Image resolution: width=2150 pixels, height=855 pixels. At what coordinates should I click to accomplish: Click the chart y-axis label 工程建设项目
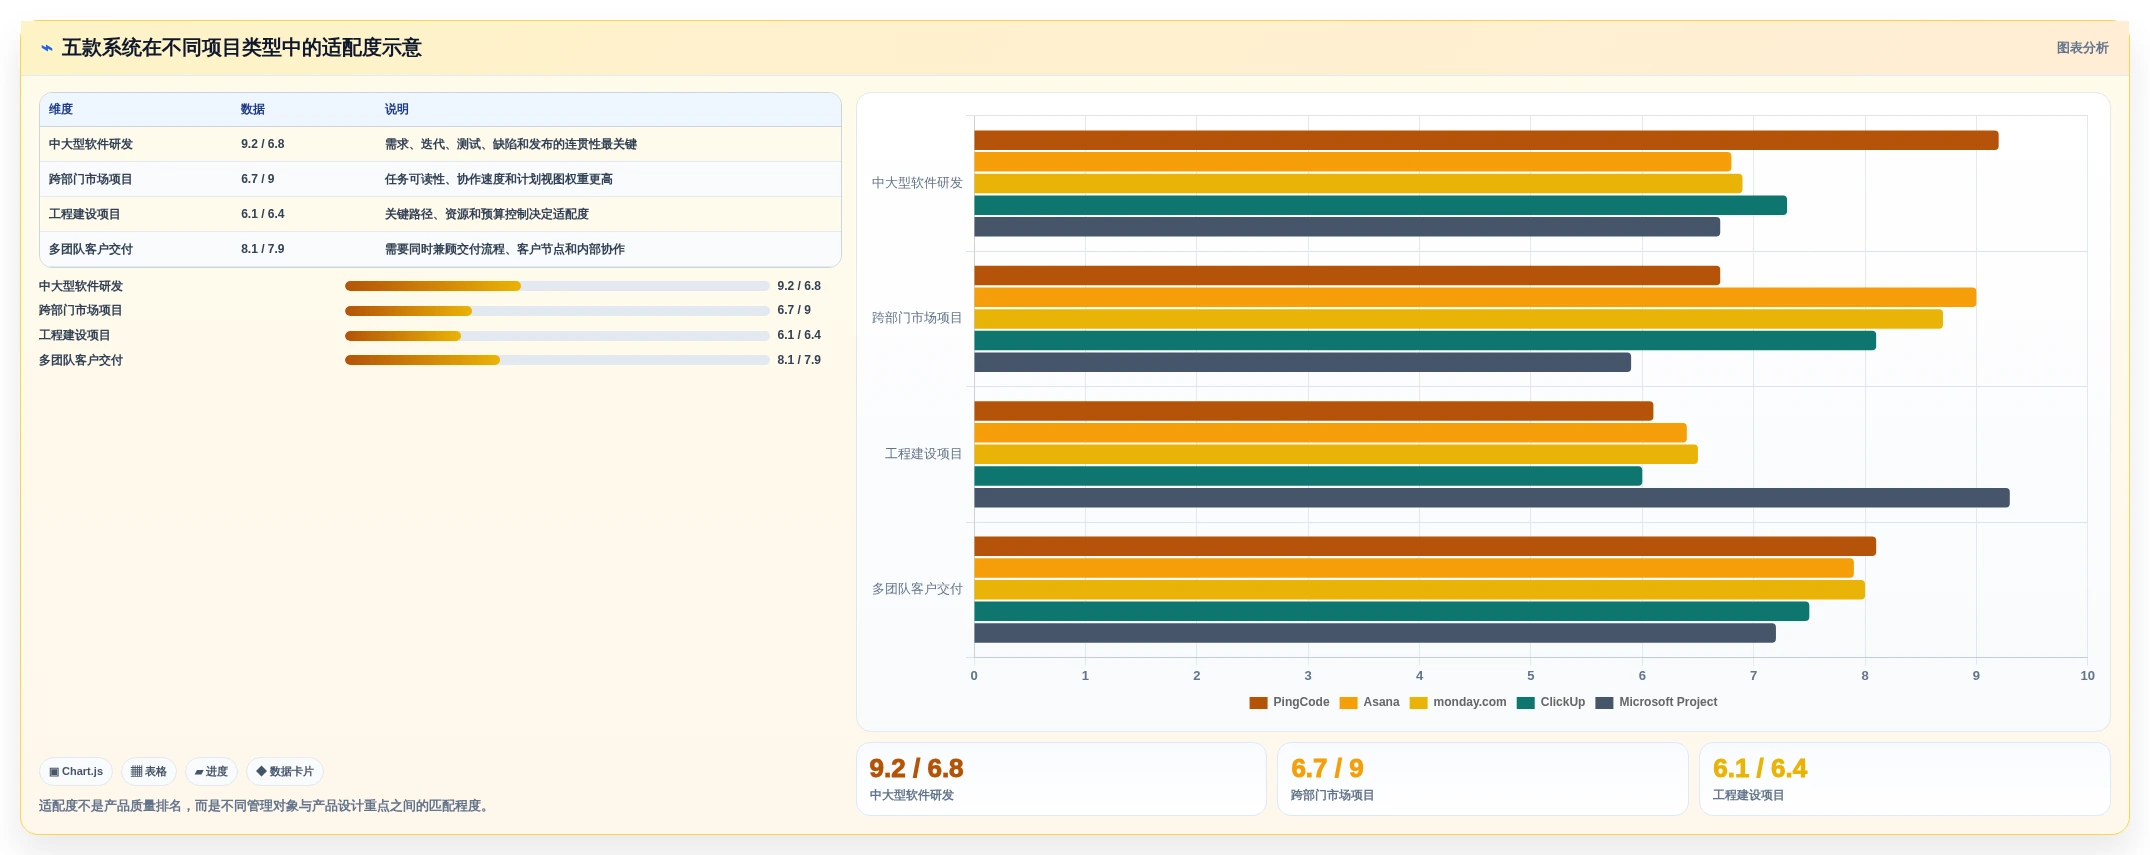923,454
